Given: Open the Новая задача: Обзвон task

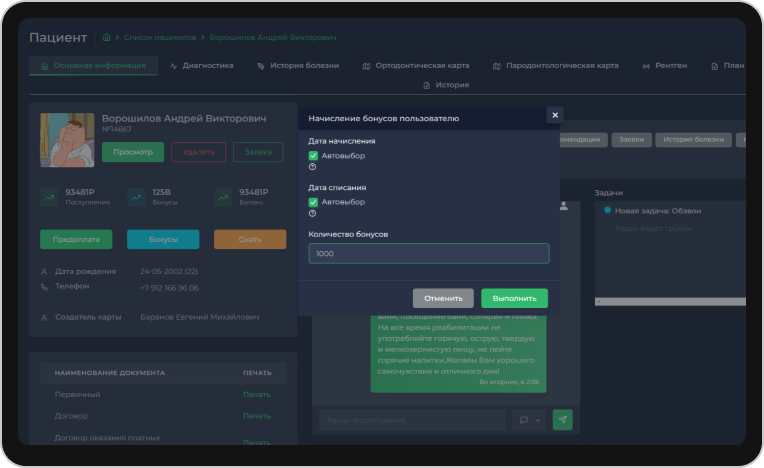Looking at the screenshot, I should pos(658,211).
